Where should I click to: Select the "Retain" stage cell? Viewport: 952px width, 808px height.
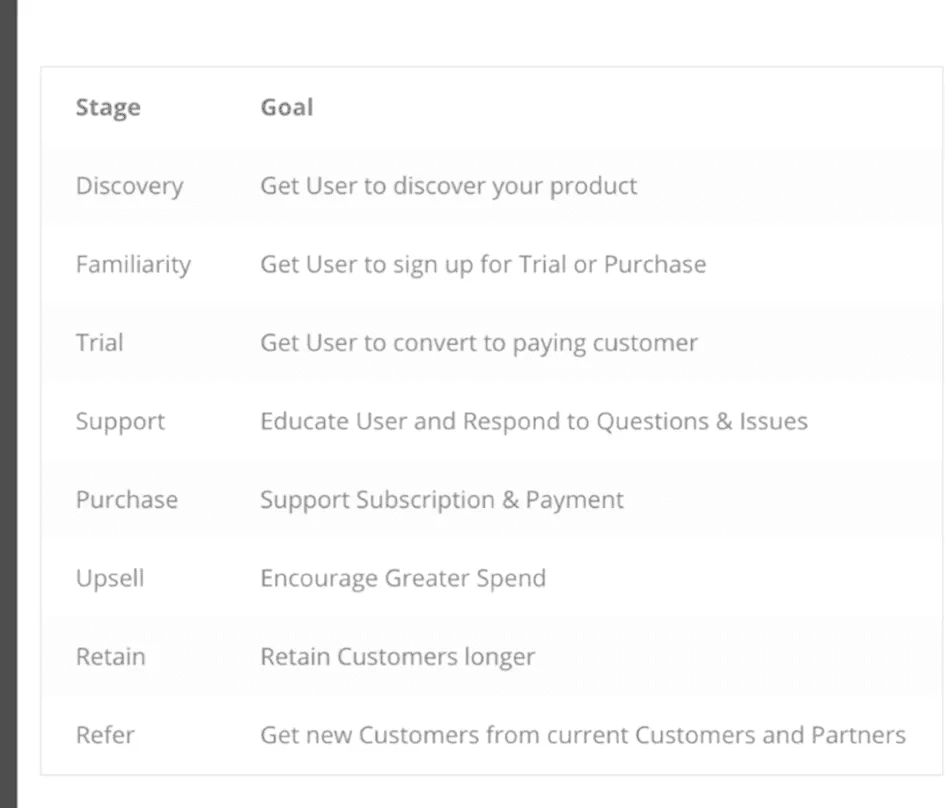click(x=110, y=657)
